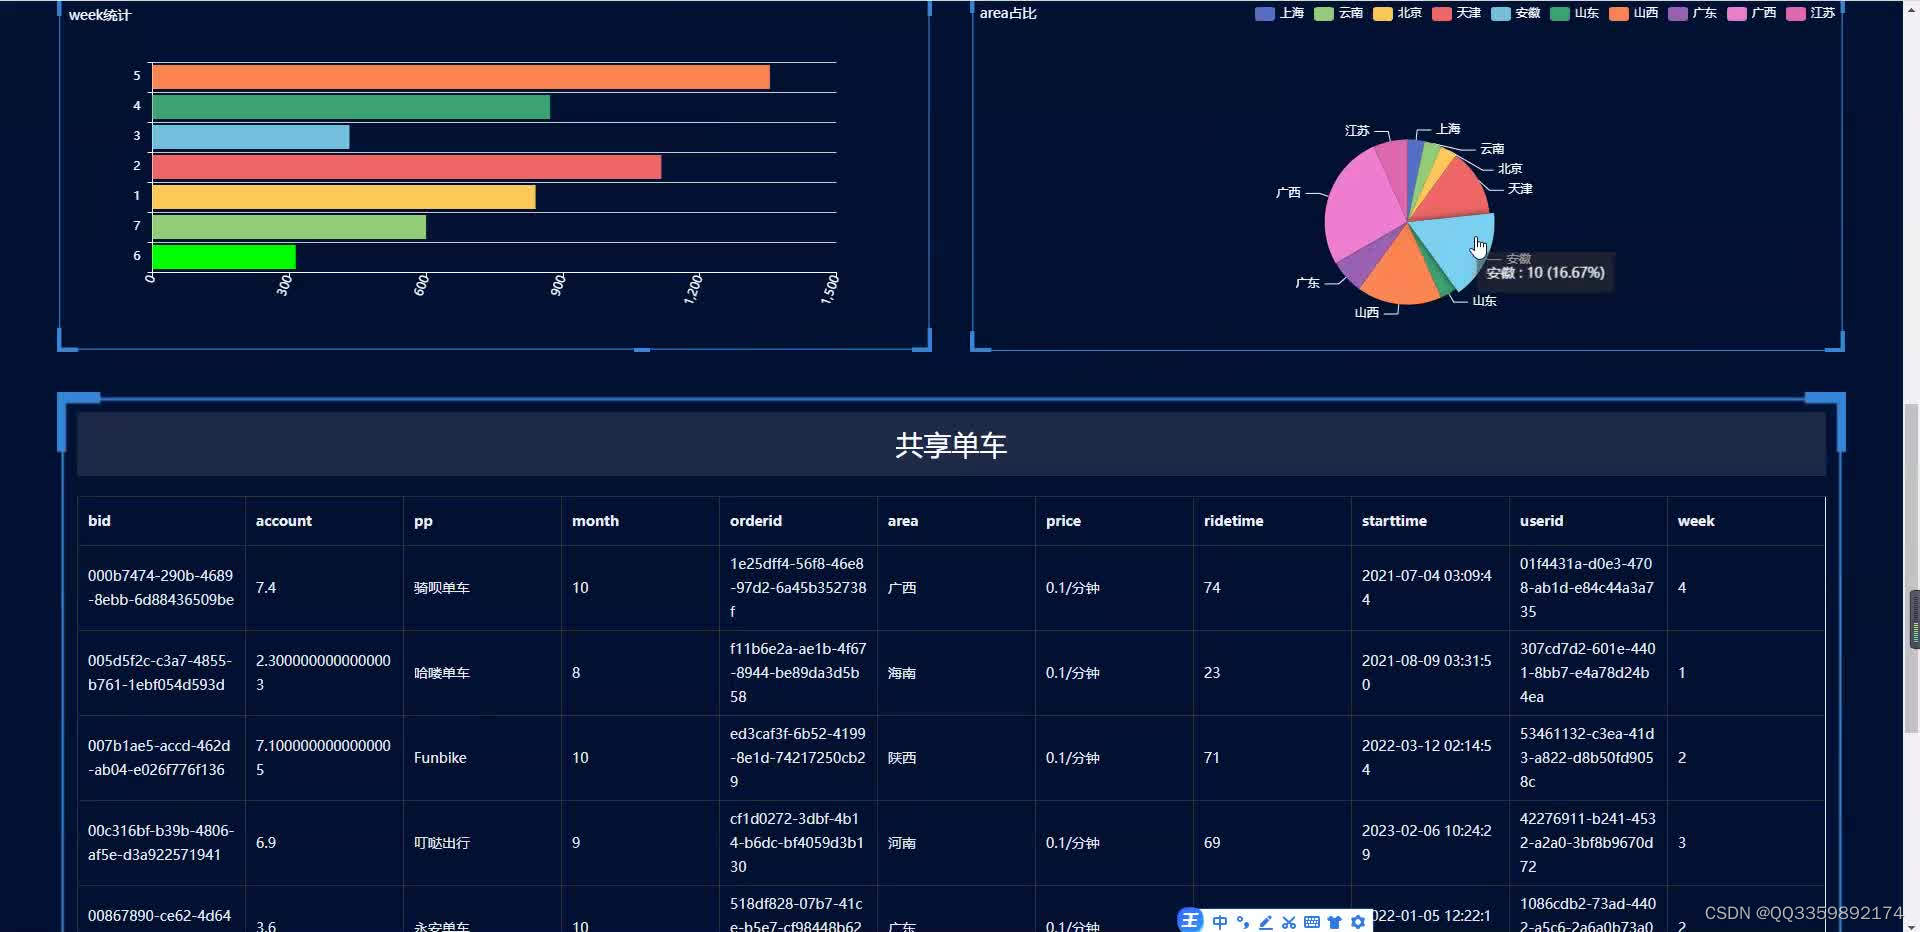Toggle 云南 legend item in area chart
The image size is (1920, 932).
point(1338,13)
